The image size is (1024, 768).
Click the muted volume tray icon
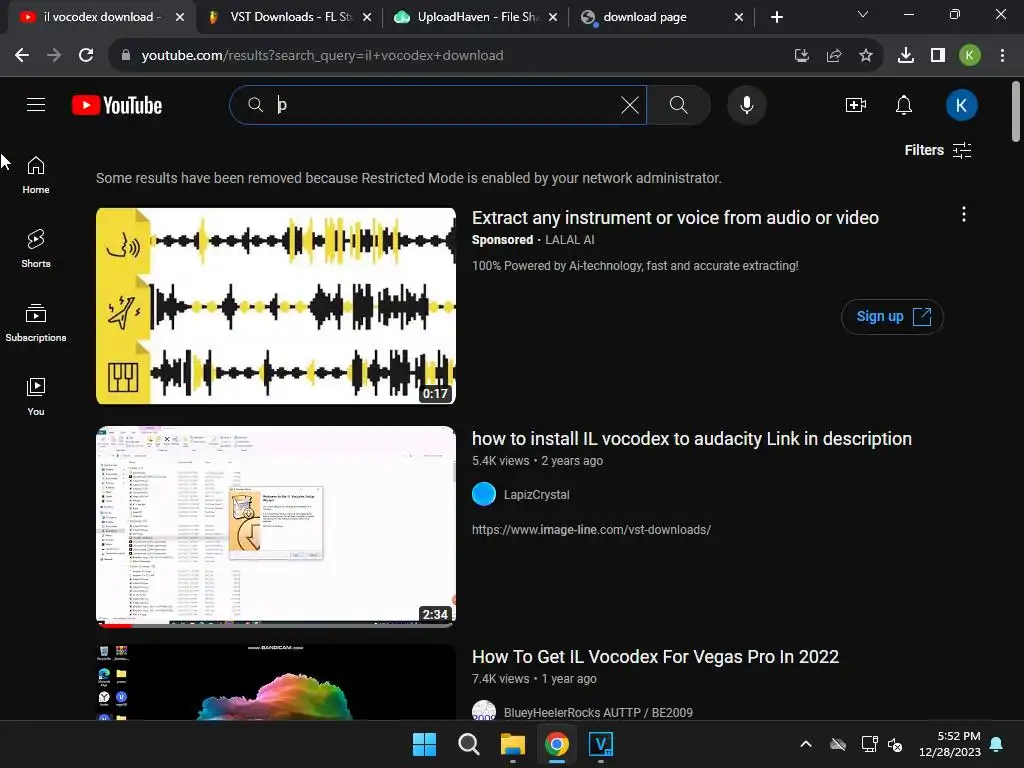click(895, 744)
